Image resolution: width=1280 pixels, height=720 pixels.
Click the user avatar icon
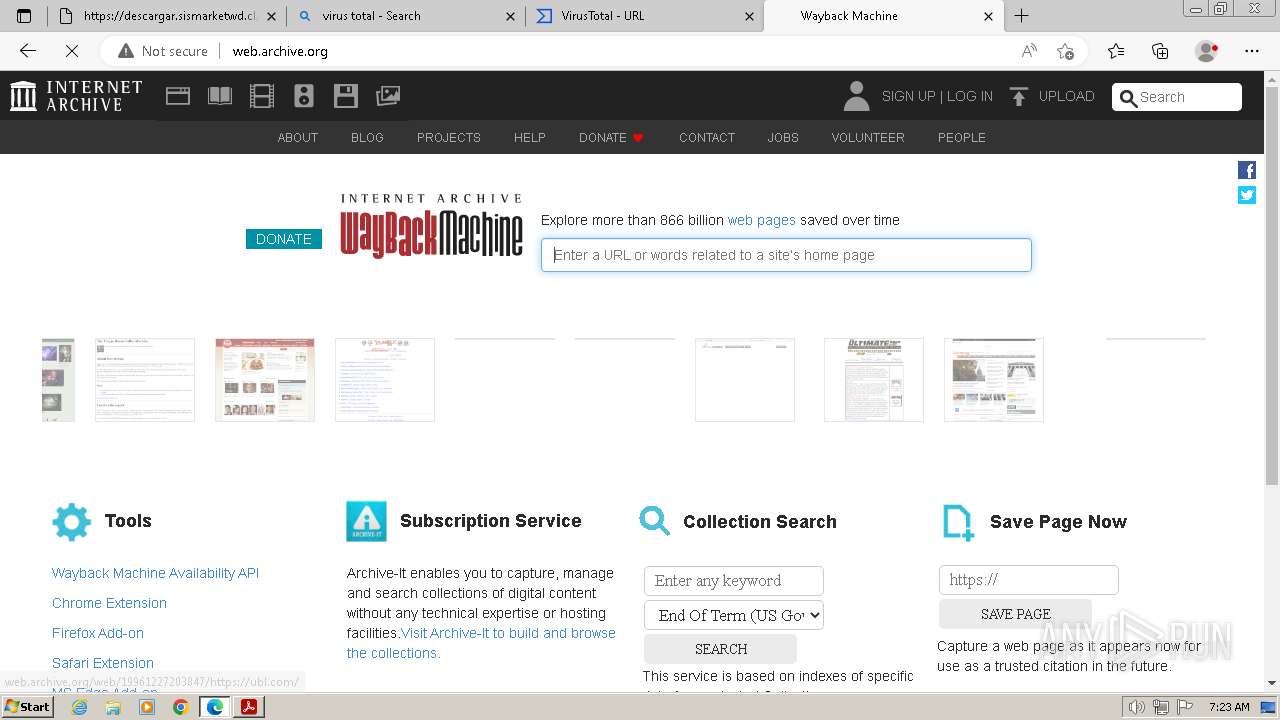pos(856,96)
